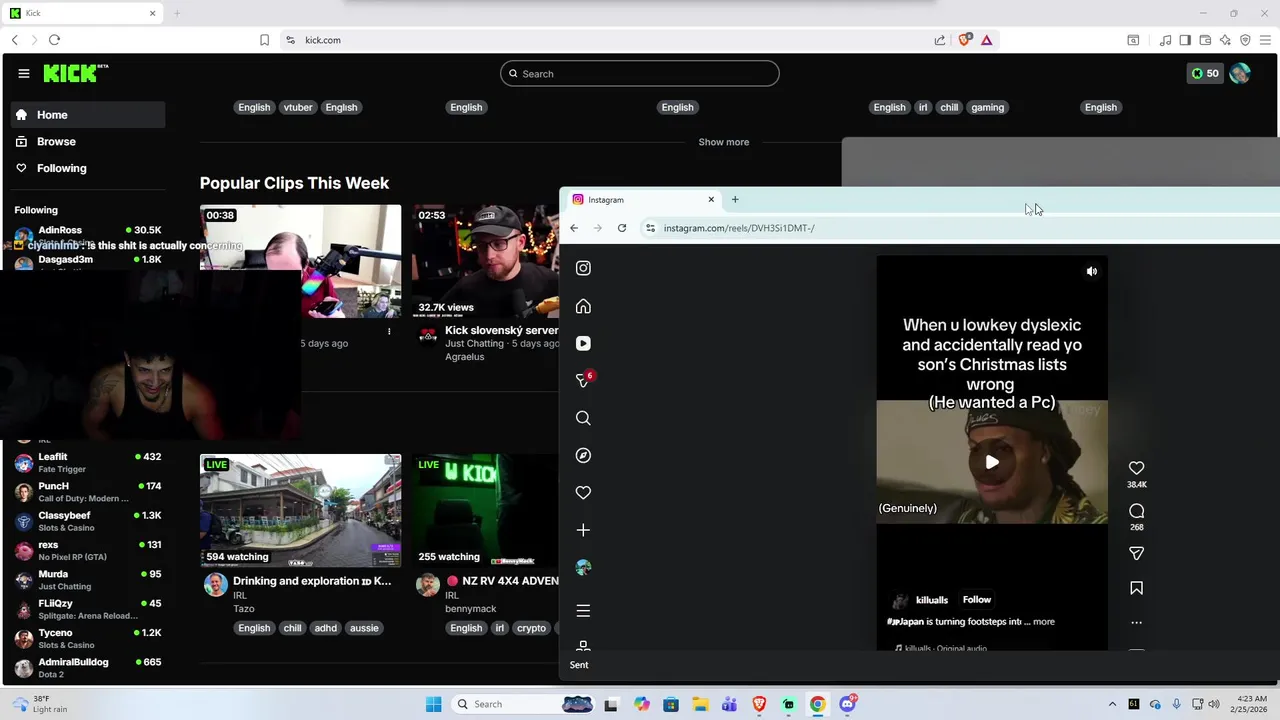Open AdmiralBulldog channel in Following list
Viewport: 1280px width, 720px height.
pyautogui.click(x=88, y=668)
